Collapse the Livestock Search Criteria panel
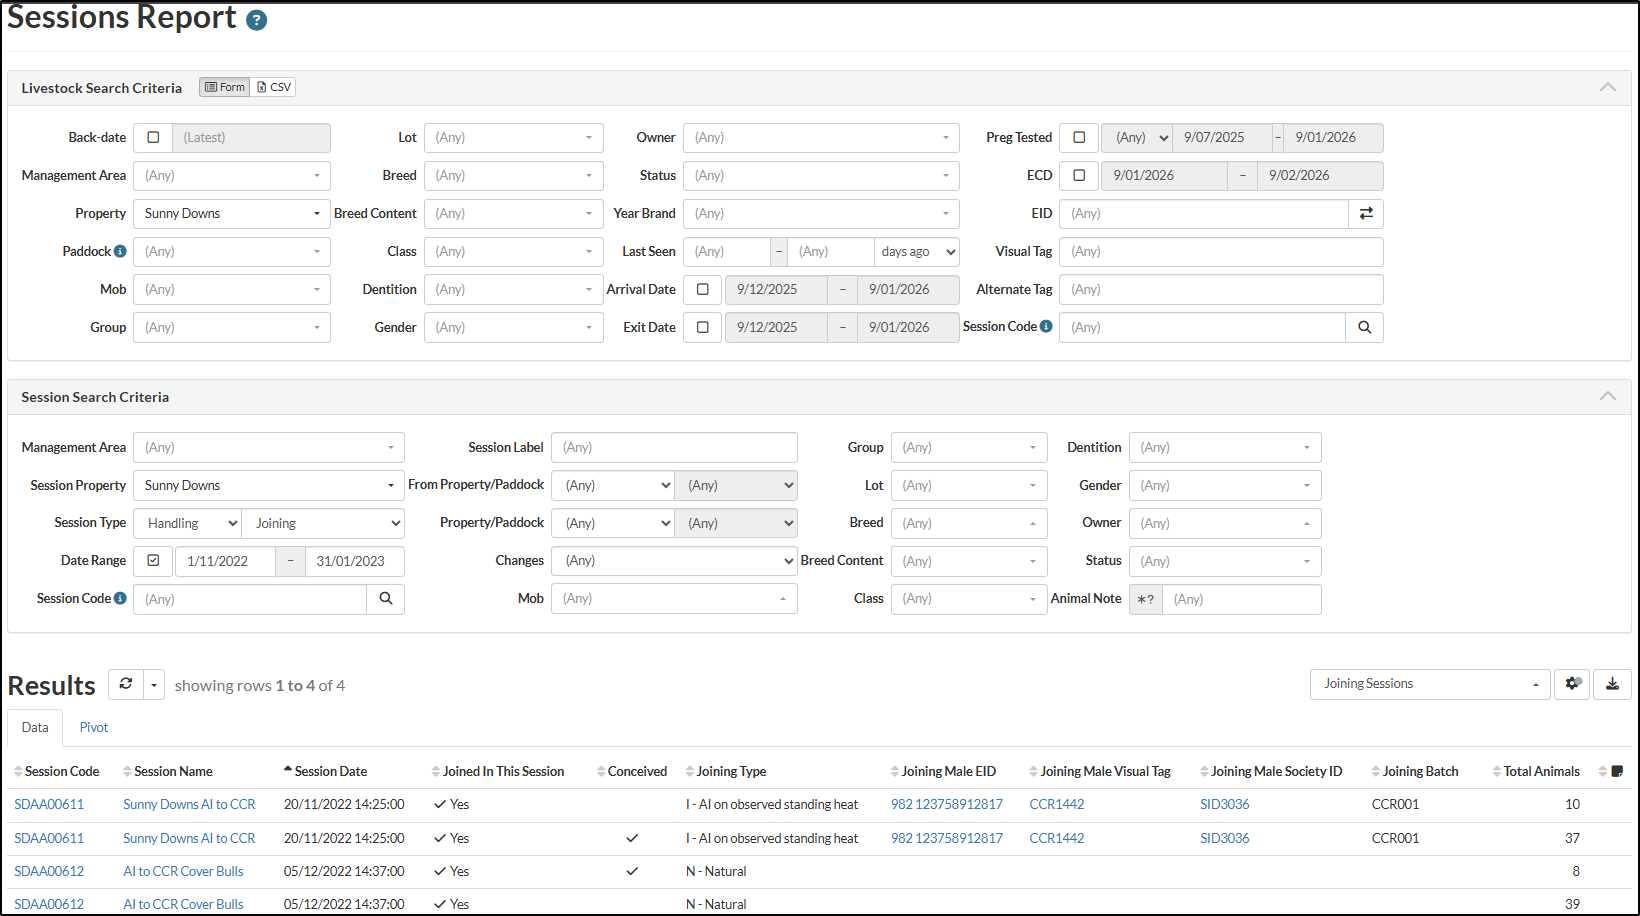The height and width of the screenshot is (916, 1640). [x=1607, y=87]
